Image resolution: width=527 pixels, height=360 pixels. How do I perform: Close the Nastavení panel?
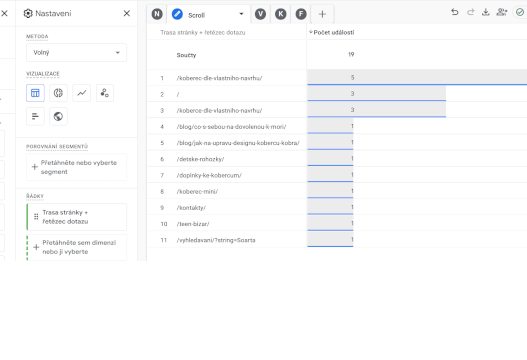tap(127, 13)
